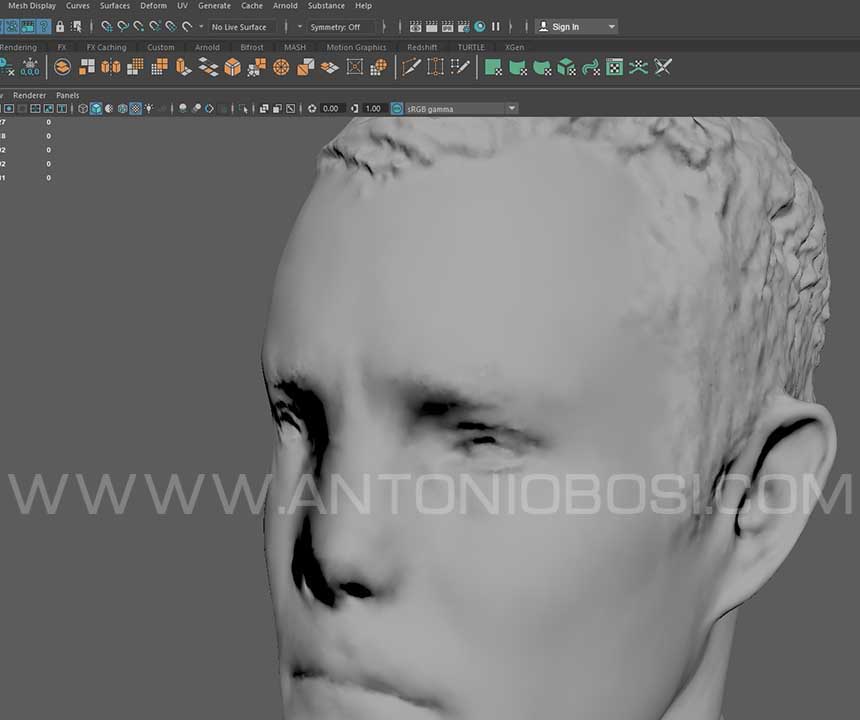
Task: Switch to TURTLE shelf tab
Action: pyautogui.click(x=471, y=47)
